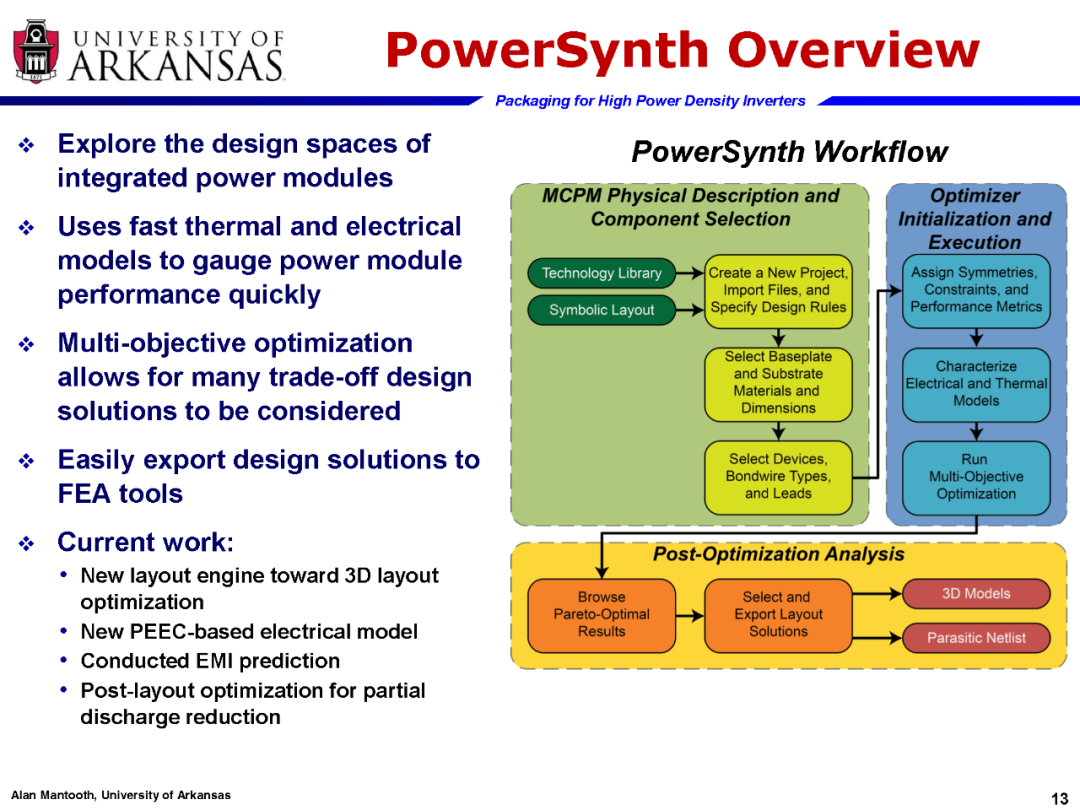Click the 'Easily export design solutions to FEA tools' bullet

(x=269, y=477)
